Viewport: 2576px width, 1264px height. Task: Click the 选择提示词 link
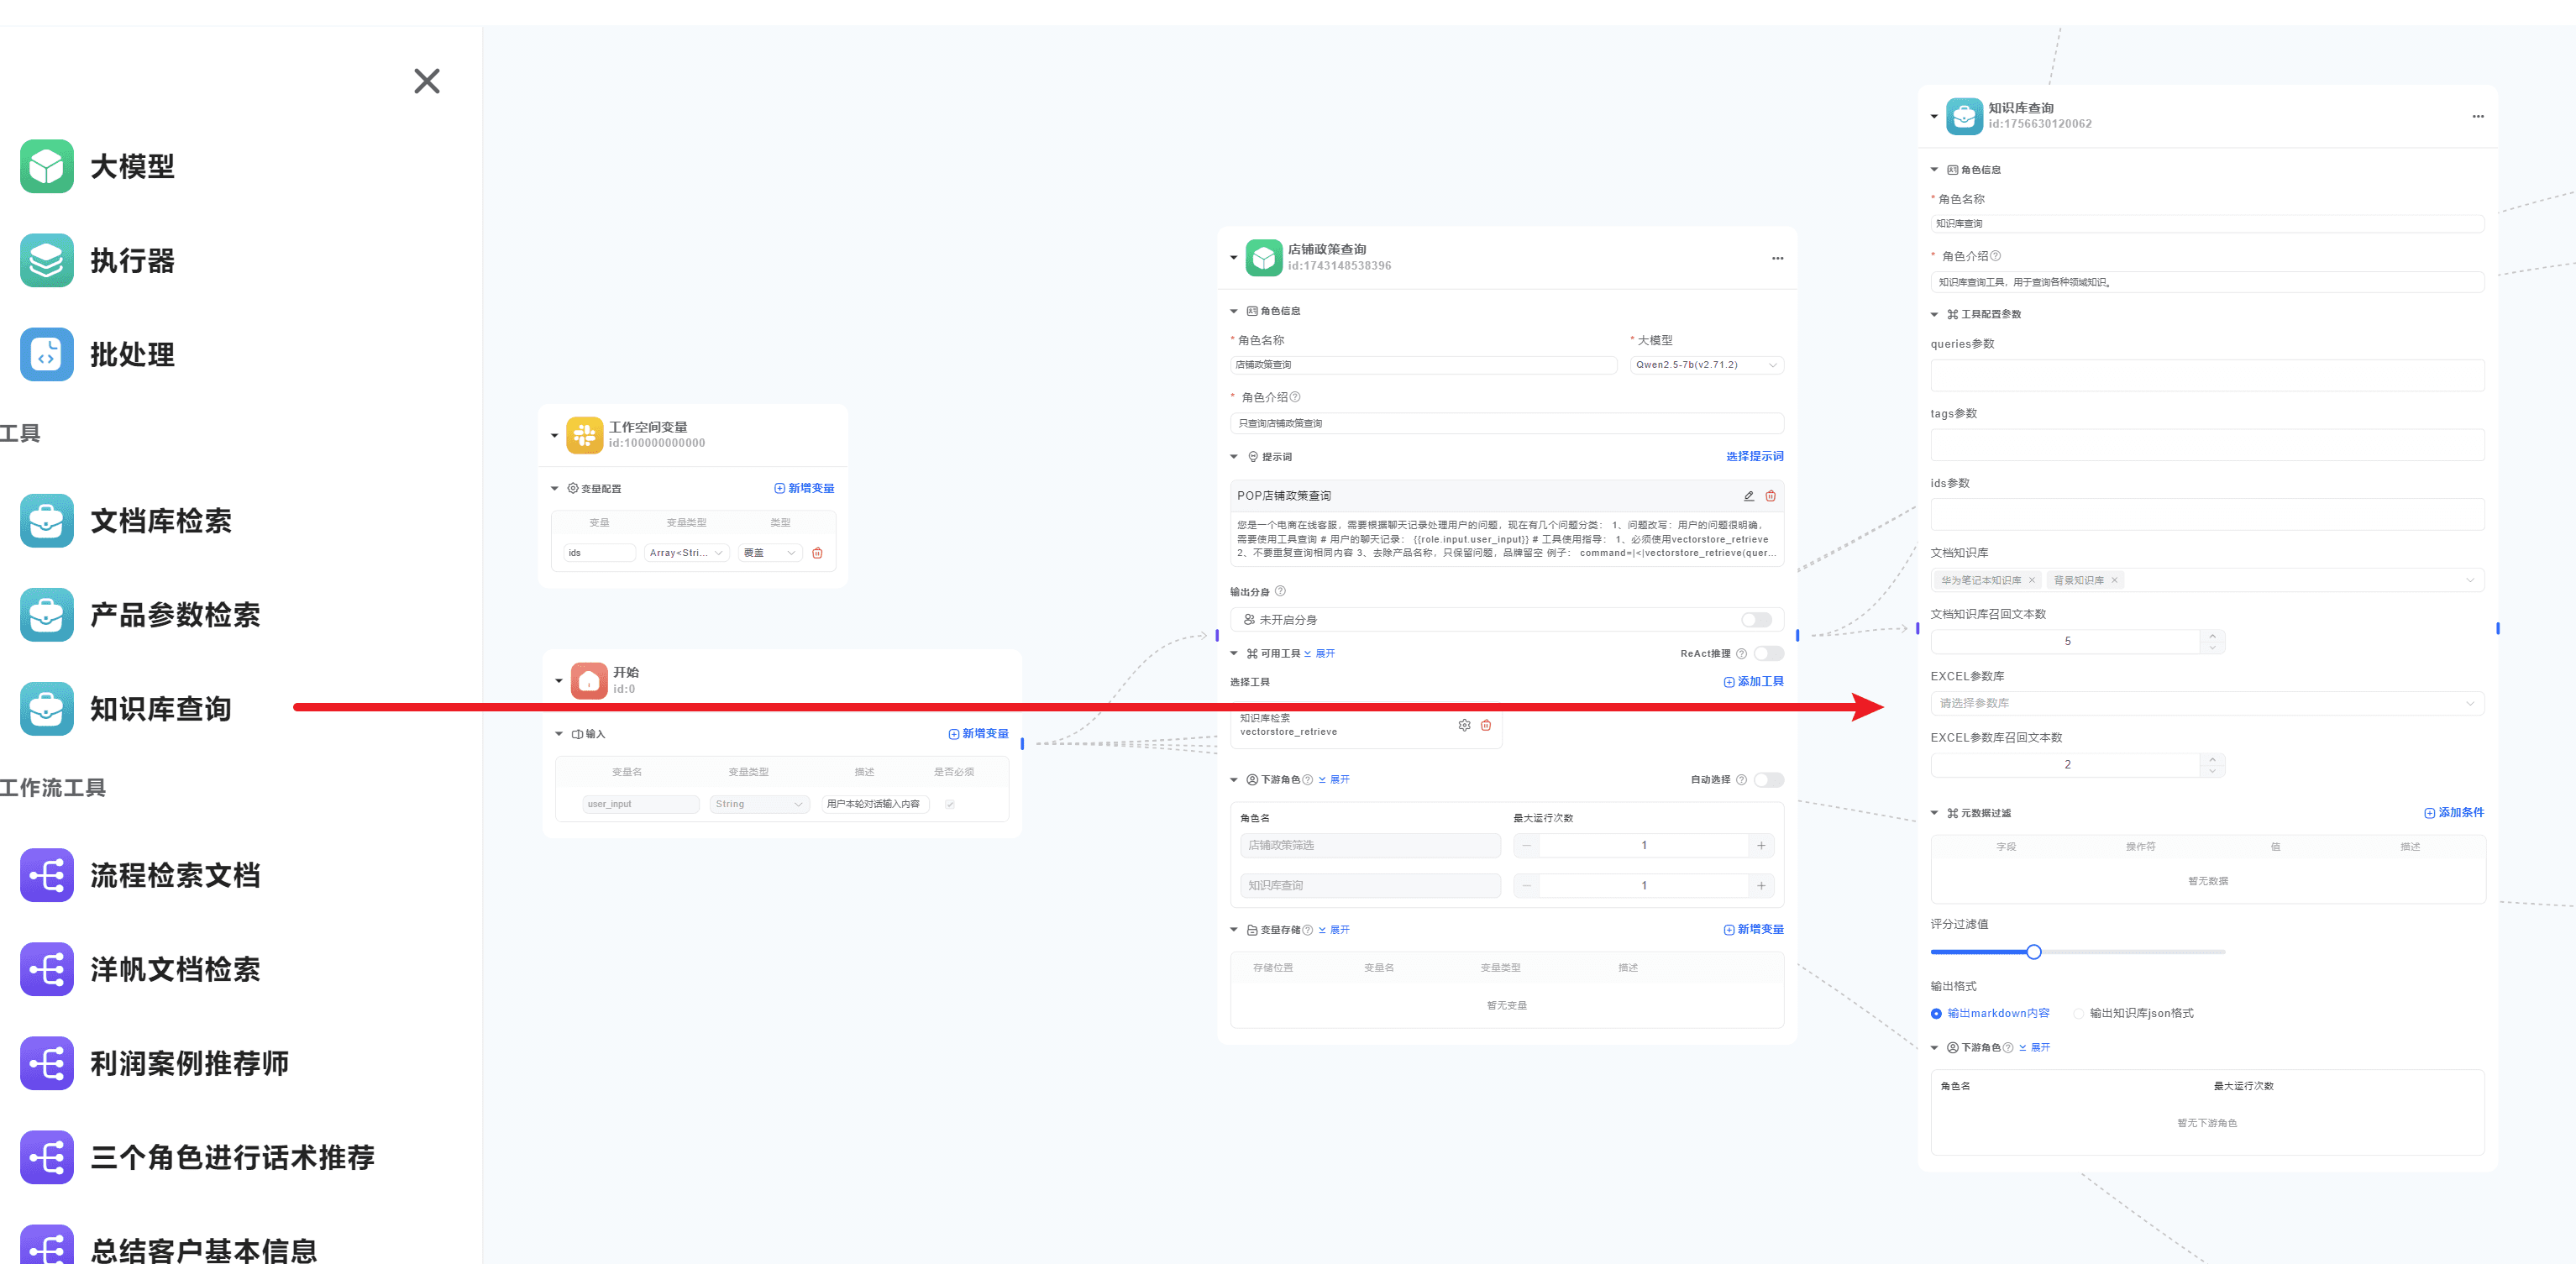1754,456
